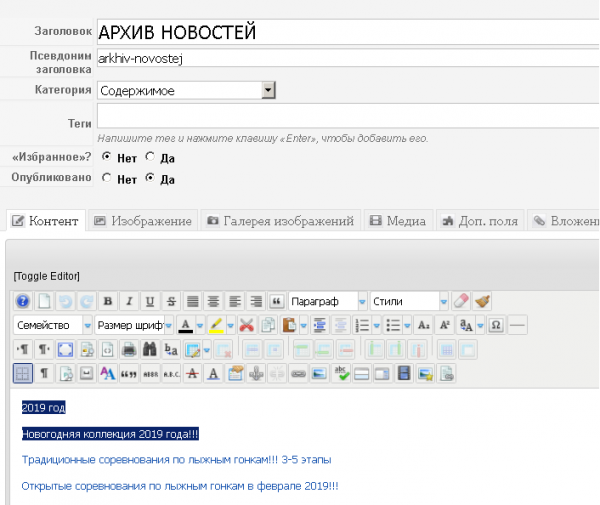
Task: Expand the text color picker arrow
Action: [x=200, y=326]
